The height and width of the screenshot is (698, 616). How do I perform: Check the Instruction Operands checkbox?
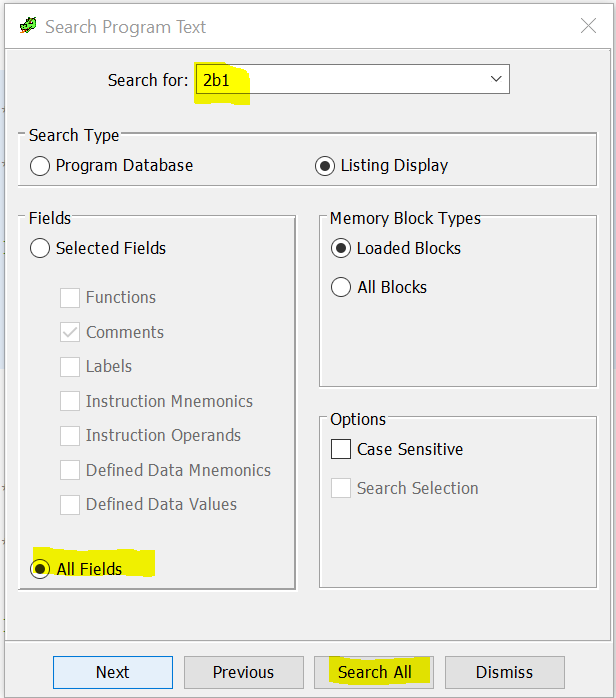pyautogui.click(x=70, y=436)
